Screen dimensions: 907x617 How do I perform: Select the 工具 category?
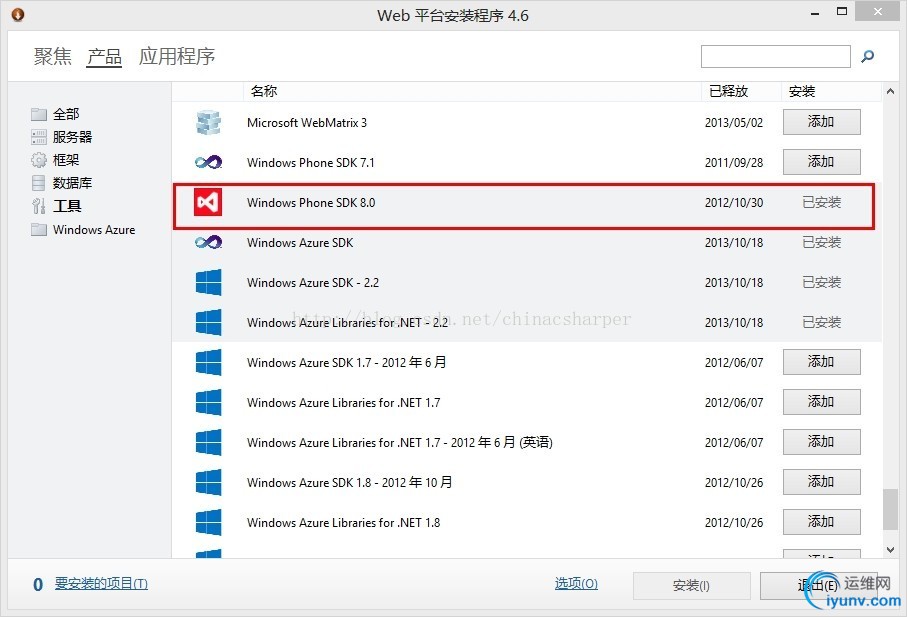click(x=67, y=206)
